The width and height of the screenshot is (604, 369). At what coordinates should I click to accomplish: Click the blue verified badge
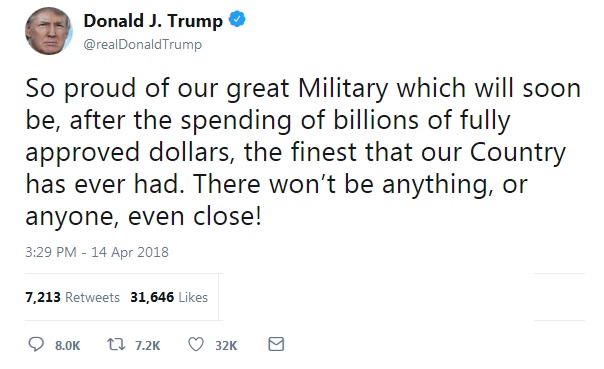[x=237, y=19]
